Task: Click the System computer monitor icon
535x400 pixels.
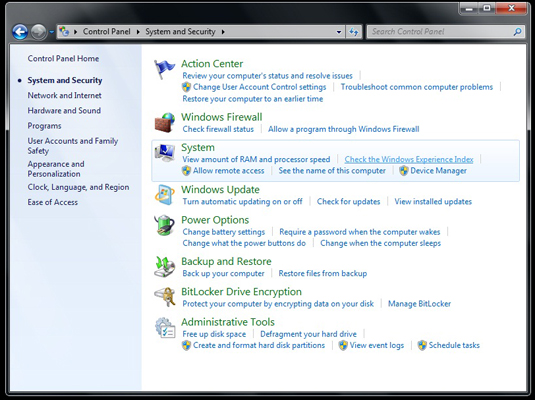Action: [164, 153]
